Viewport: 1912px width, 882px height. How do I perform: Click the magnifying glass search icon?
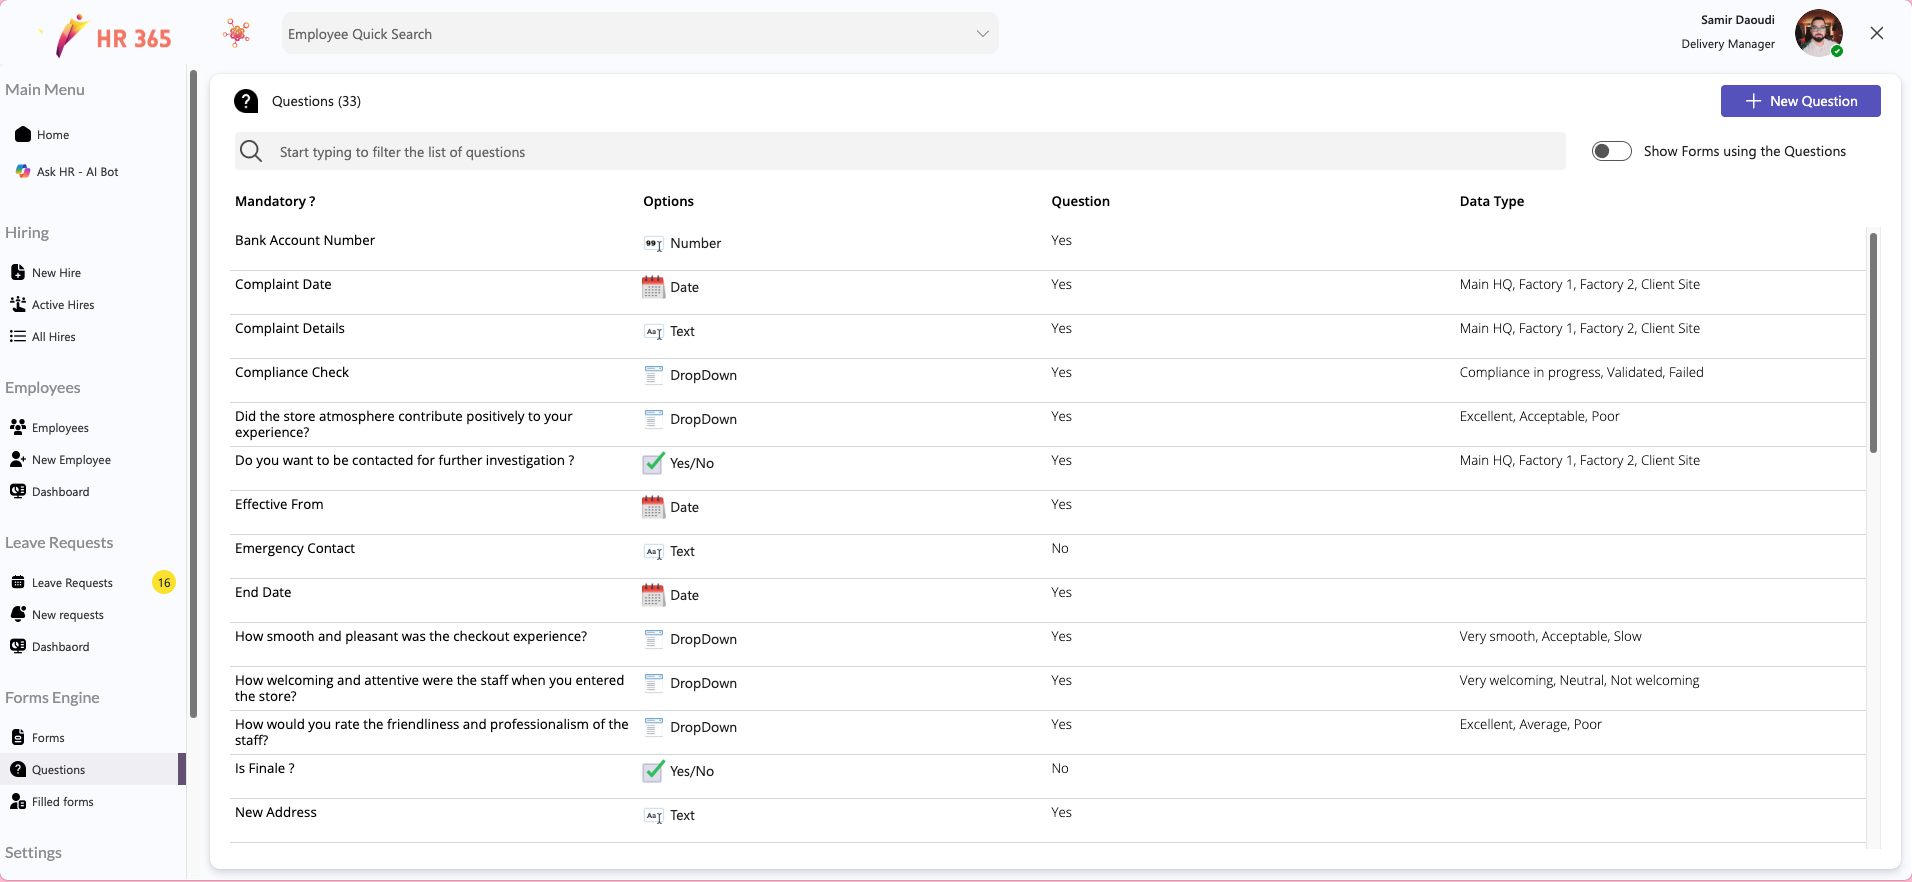click(252, 151)
